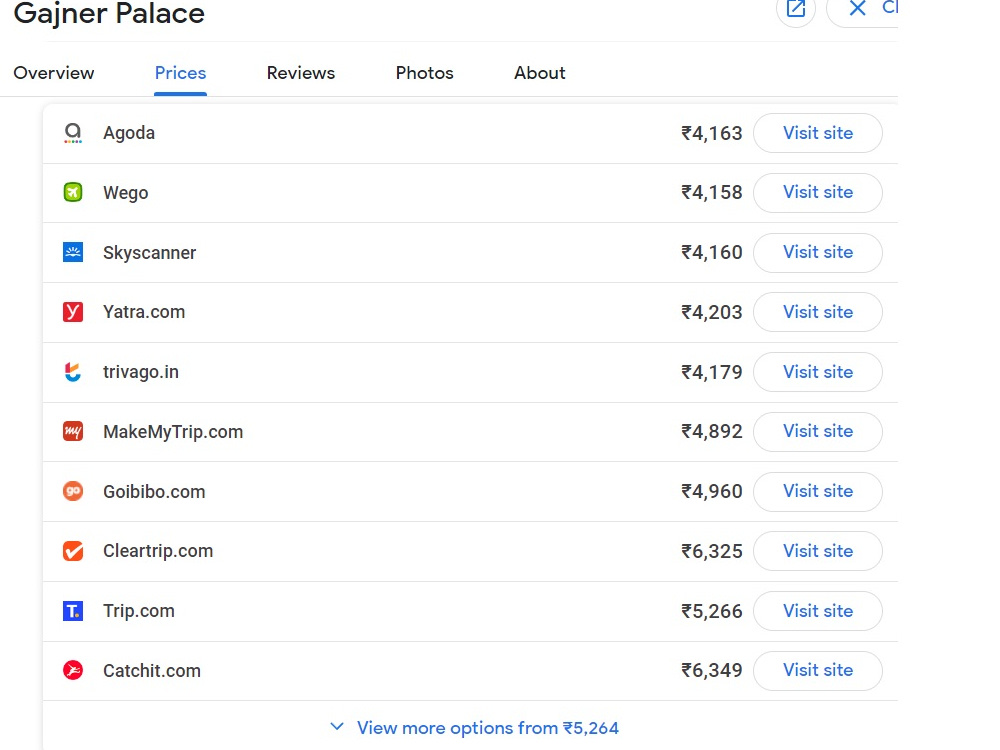The width and height of the screenshot is (1000, 750).
Task: Click the red Catchit.com logo icon
Action: (x=73, y=670)
